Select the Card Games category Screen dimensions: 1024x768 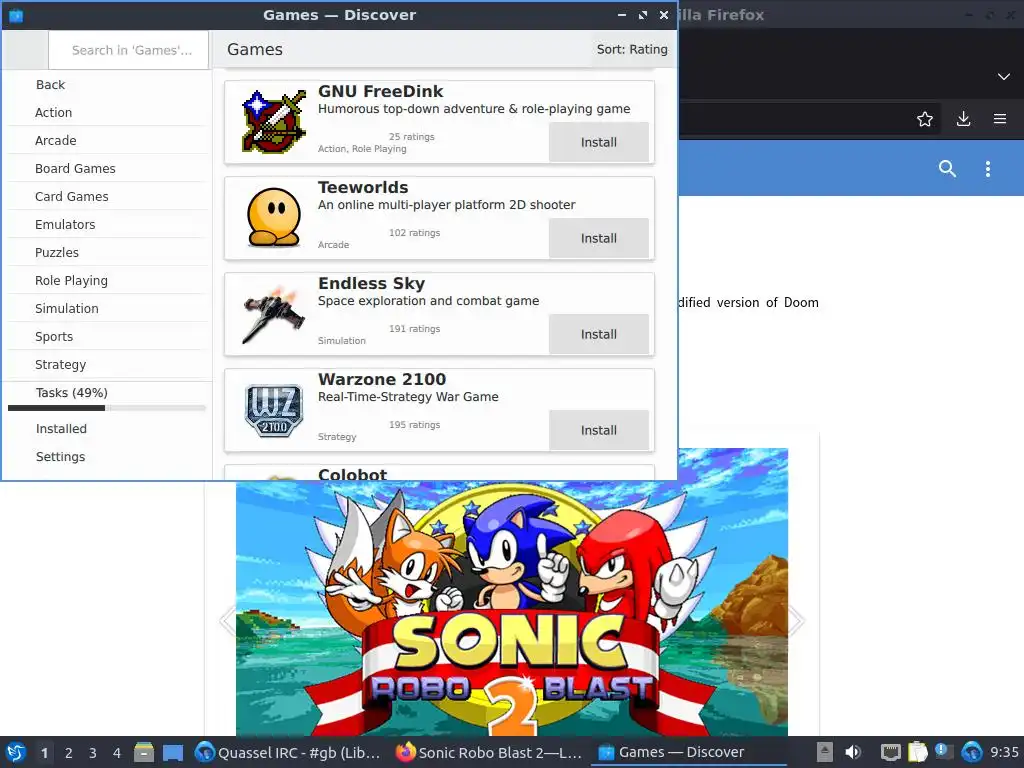[x=108, y=197]
